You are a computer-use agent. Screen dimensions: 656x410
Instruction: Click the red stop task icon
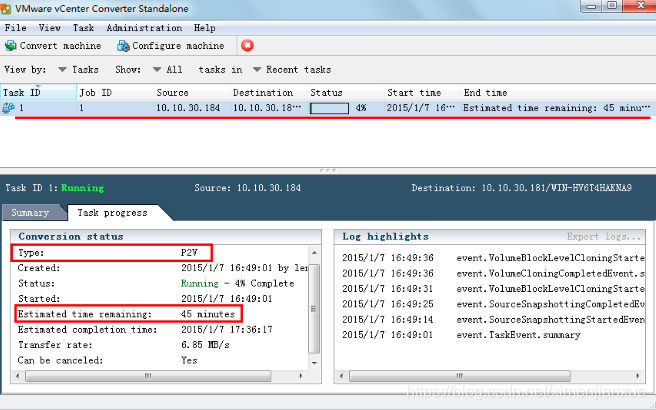pyautogui.click(x=247, y=45)
